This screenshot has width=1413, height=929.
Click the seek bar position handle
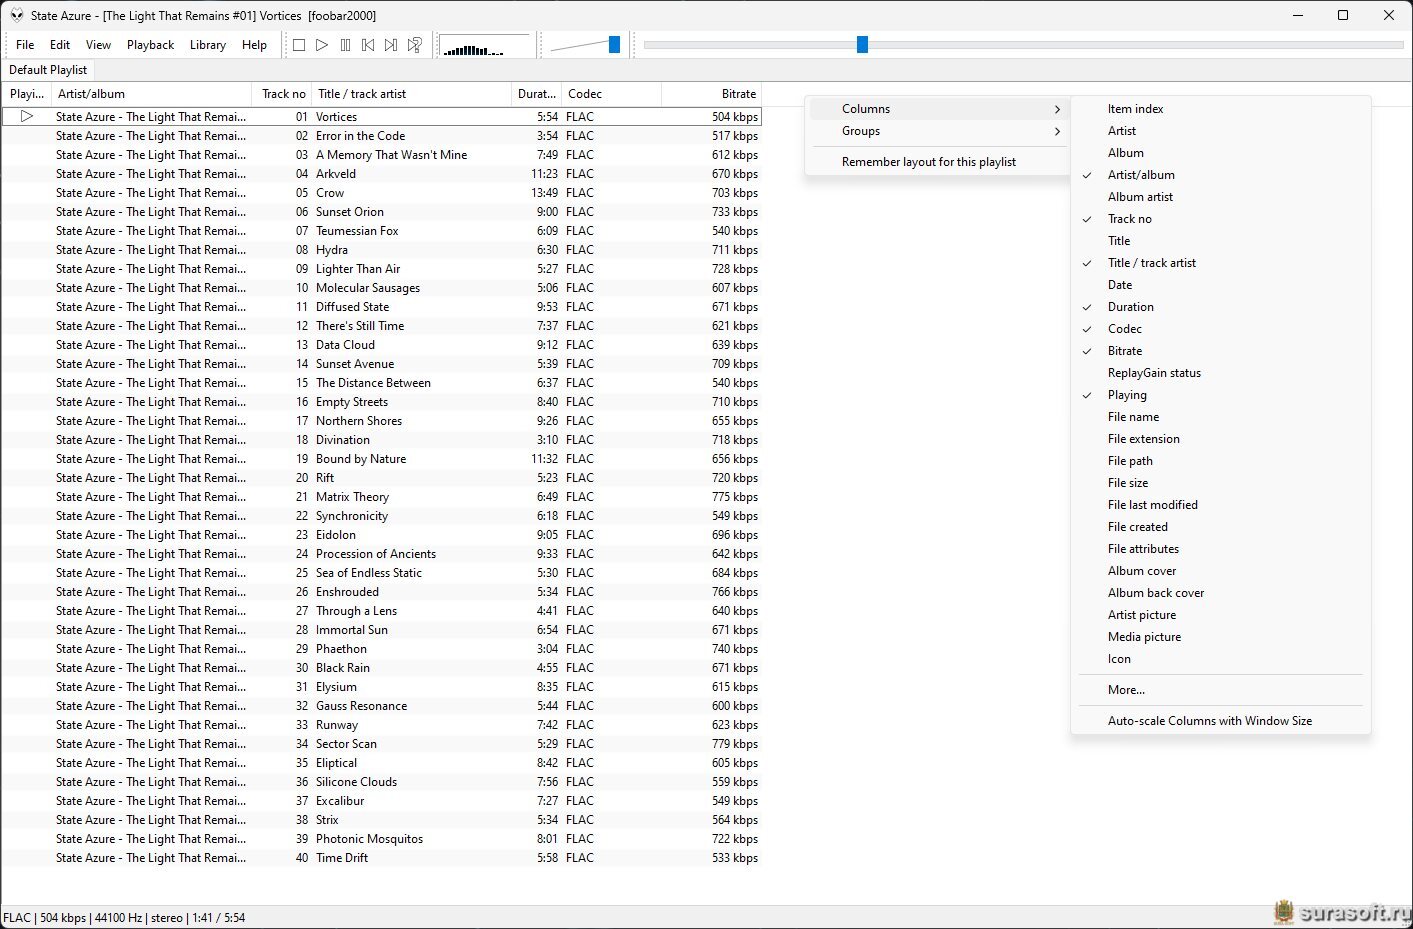point(862,44)
